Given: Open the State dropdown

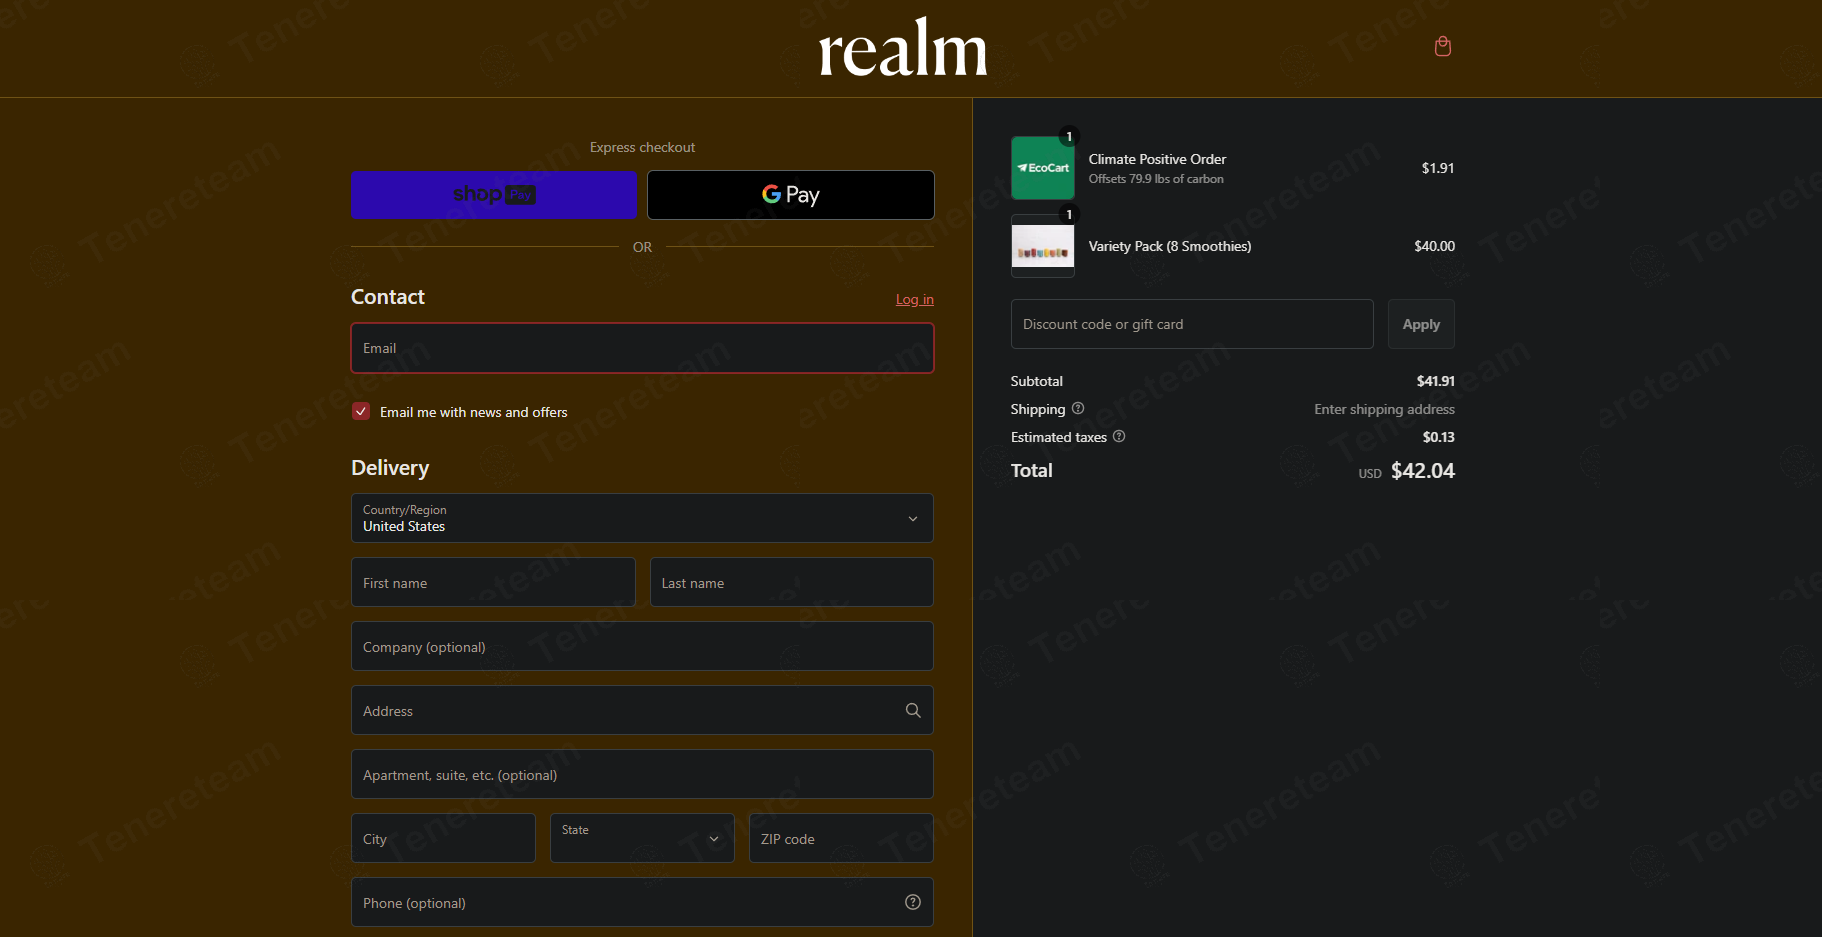Looking at the screenshot, I should click(642, 838).
